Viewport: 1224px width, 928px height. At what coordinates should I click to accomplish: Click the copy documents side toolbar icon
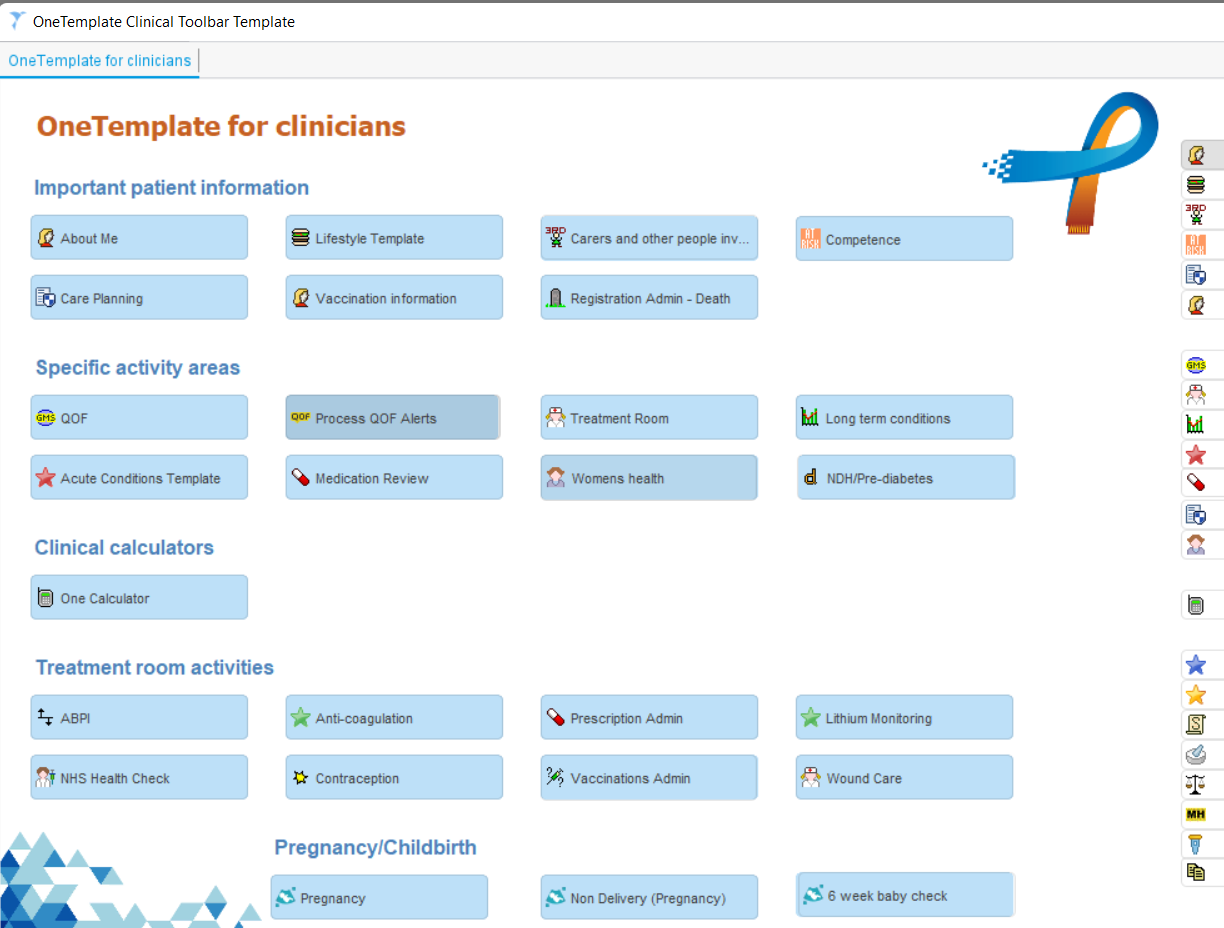1195,873
